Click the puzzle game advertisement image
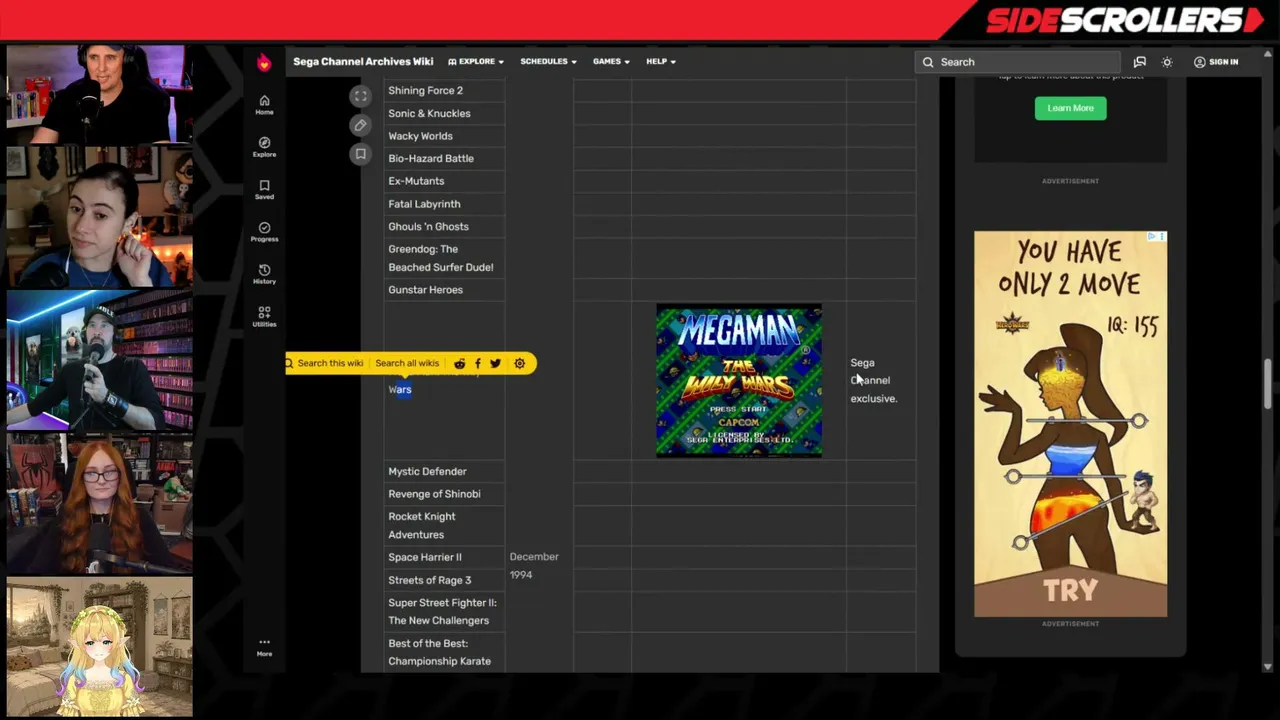The width and height of the screenshot is (1280, 720). click(1070, 424)
